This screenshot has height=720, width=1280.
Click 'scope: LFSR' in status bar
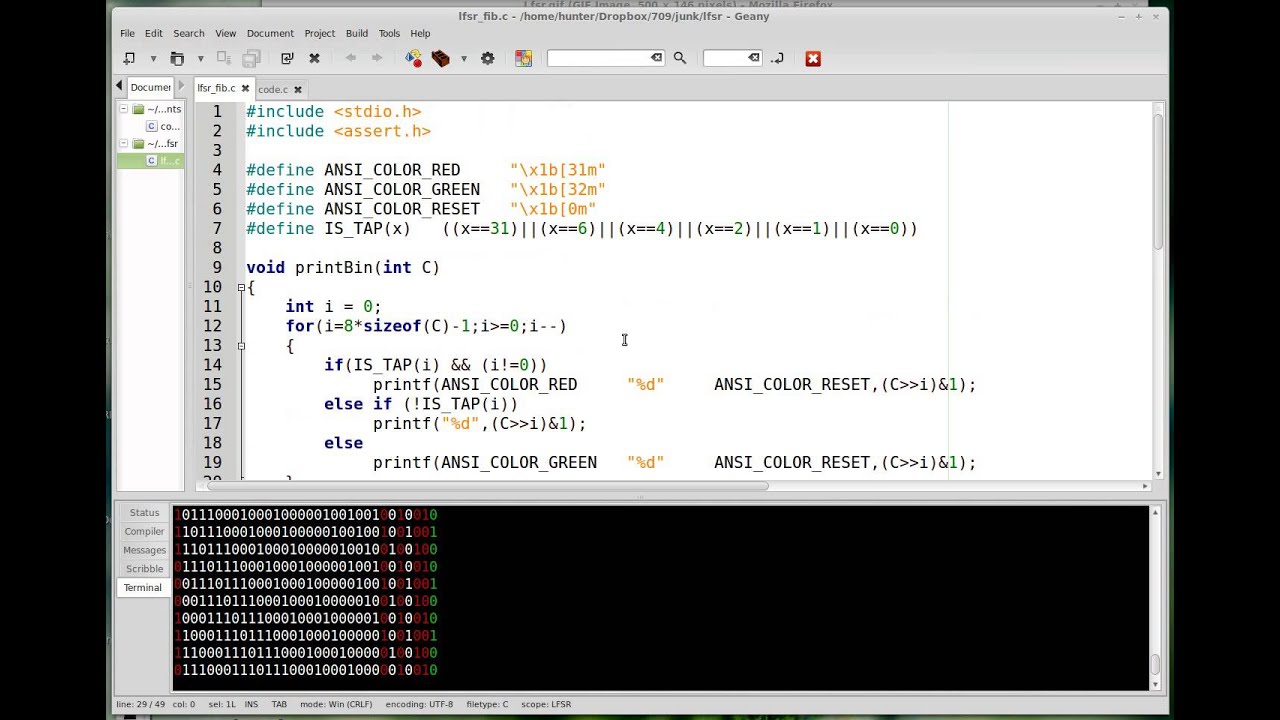click(545, 704)
